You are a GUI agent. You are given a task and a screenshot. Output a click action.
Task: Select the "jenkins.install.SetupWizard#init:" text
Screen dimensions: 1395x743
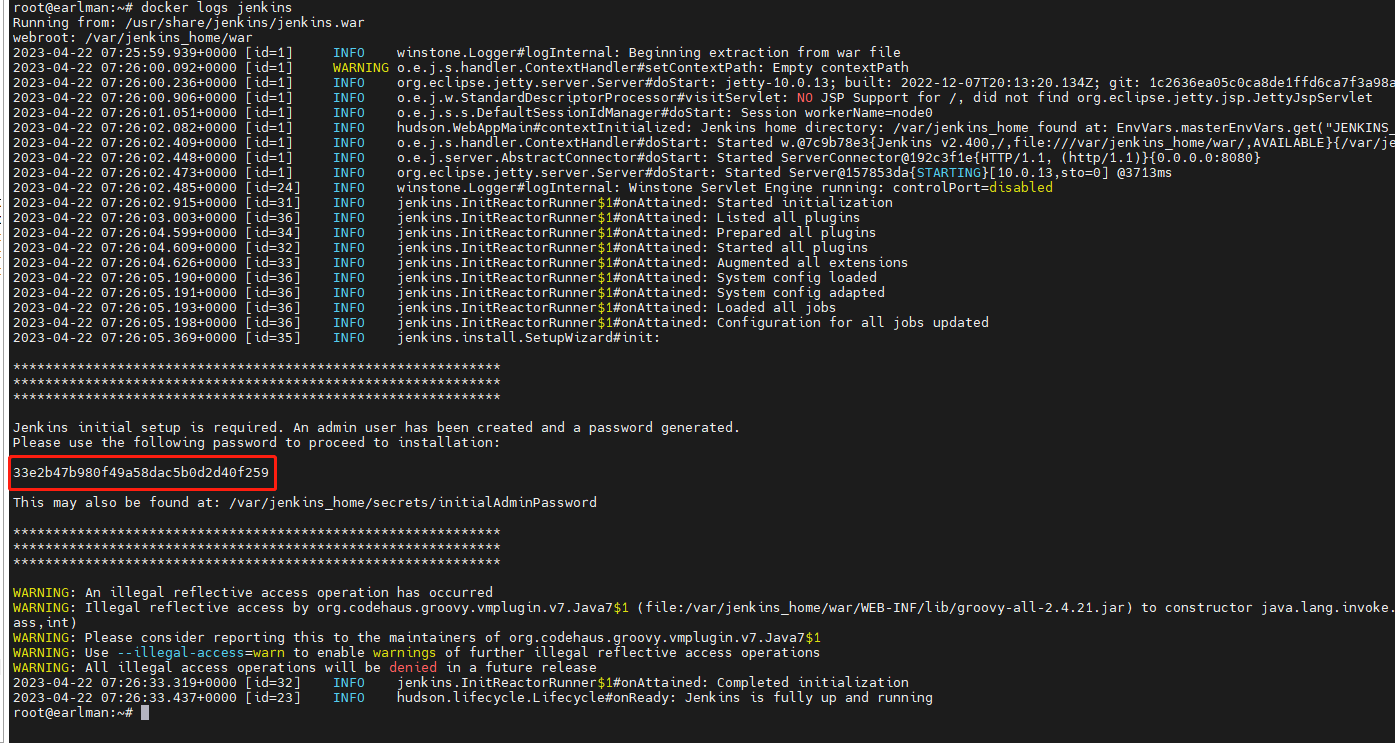[x=528, y=338]
